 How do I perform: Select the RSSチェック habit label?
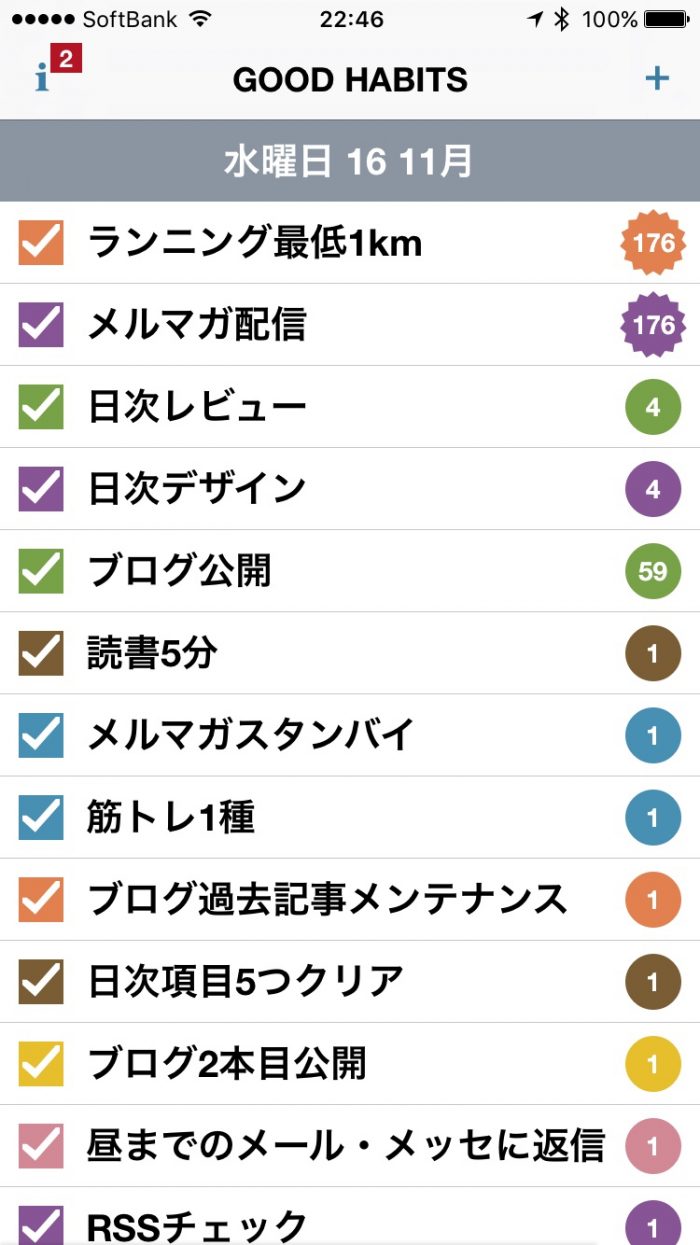(x=197, y=1225)
